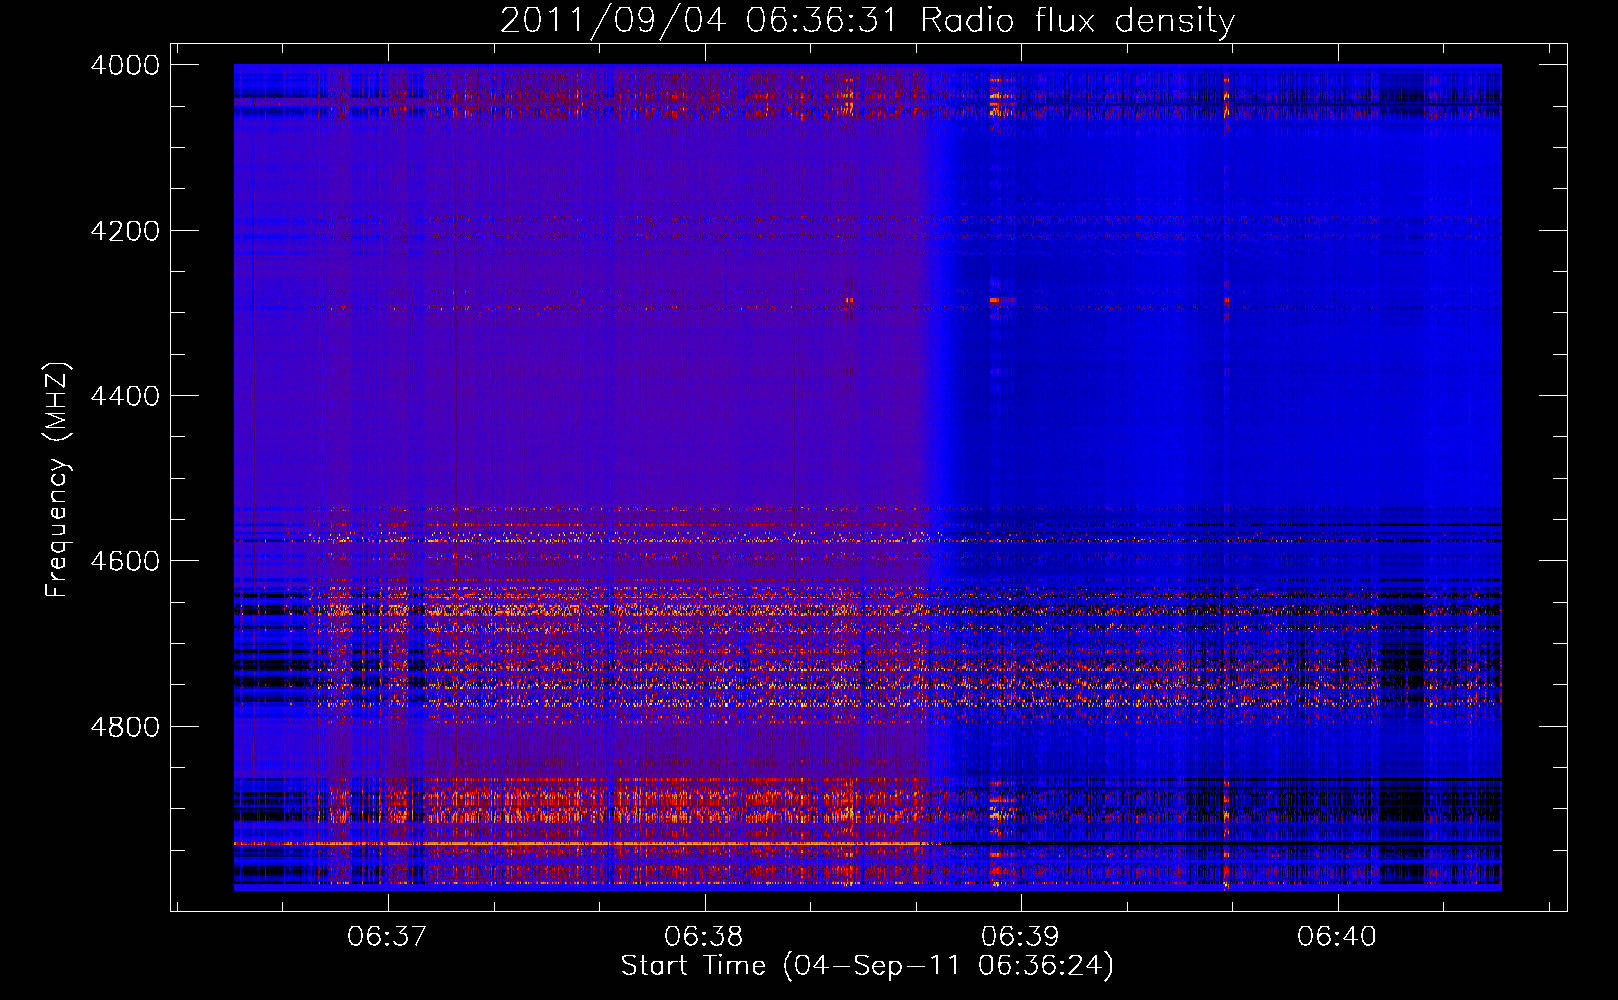Click the 06:38 time axis label
Image resolution: width=1618 pixels, height=1000 pixels.
tap(704, 936)
